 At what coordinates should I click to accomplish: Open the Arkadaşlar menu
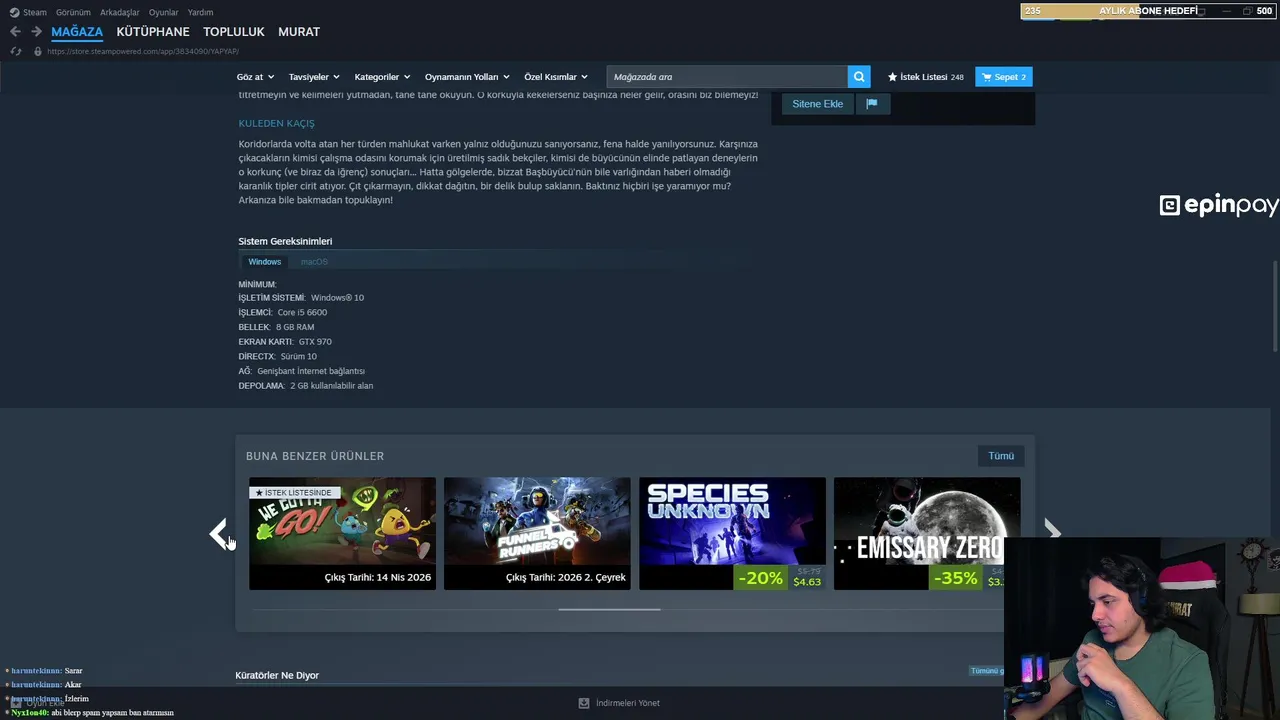(x=120, y=12)
